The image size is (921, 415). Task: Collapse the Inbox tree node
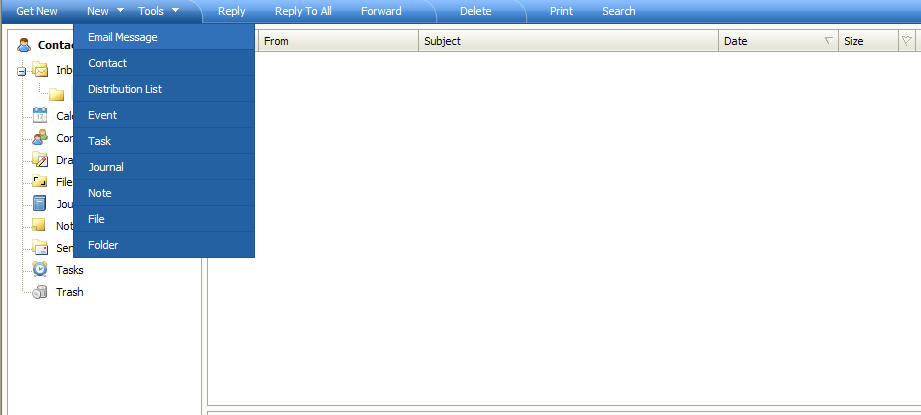coord(21,71)
